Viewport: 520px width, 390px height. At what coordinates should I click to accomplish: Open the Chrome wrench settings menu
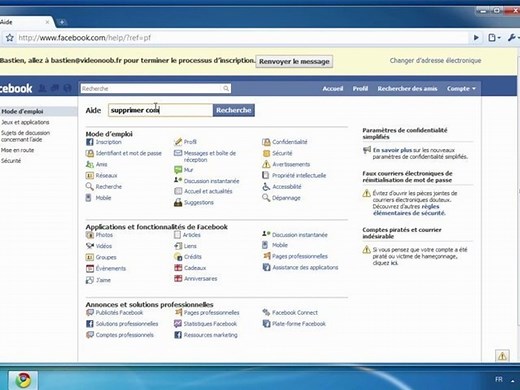[x=513, y=38]
